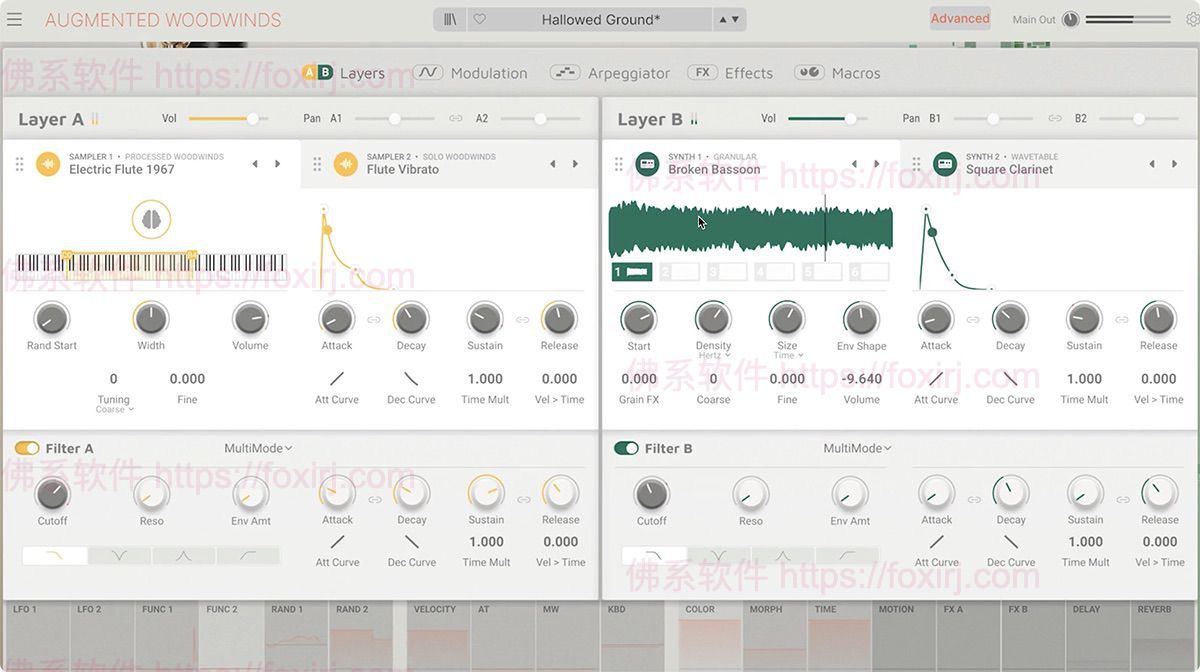Click the Sampler 1 Electric Flute engine icon

[48, 163]
